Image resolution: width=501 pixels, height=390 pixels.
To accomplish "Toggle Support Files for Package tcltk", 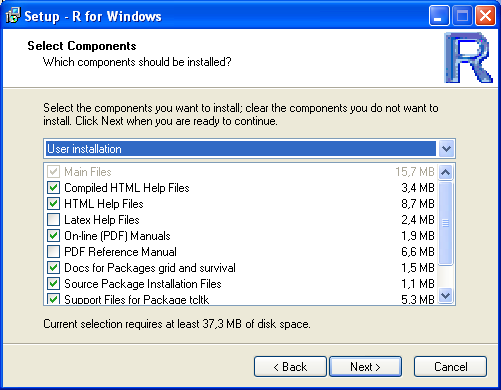I will tap(53, 299).
